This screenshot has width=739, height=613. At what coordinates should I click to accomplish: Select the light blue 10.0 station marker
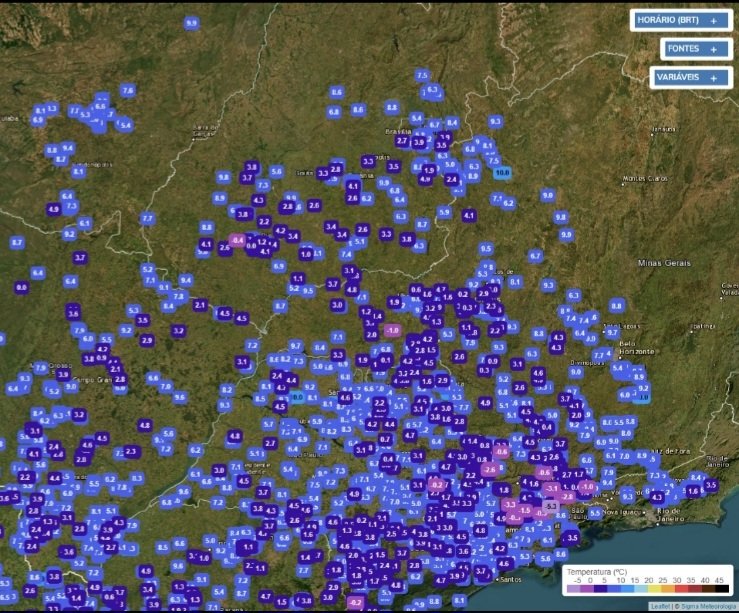[x=502, y=173]
